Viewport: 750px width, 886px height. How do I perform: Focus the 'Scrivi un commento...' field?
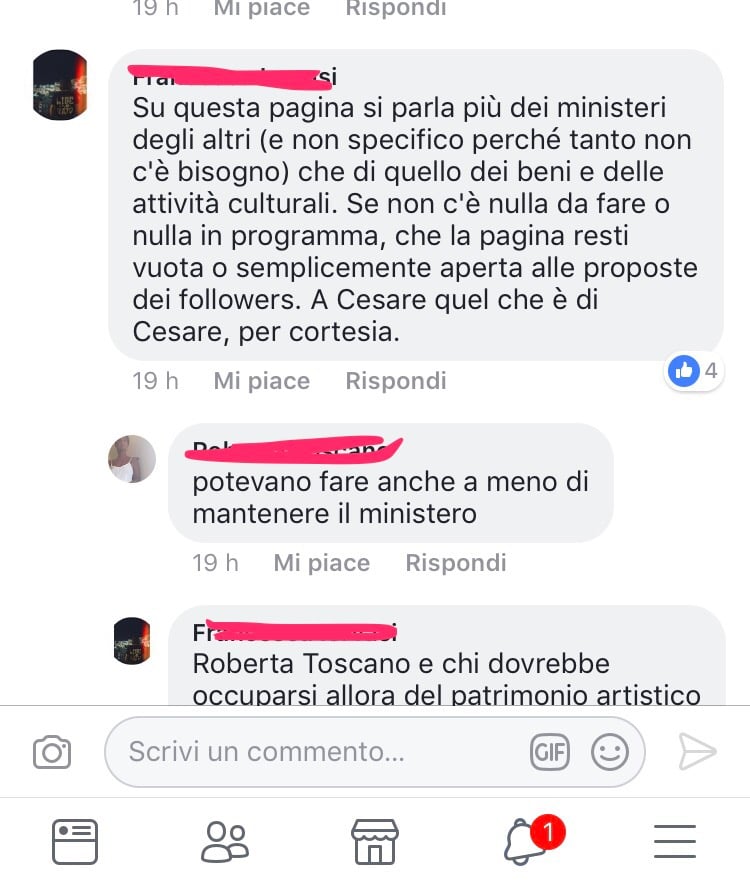pyautogui.click(x=374, y=752)
